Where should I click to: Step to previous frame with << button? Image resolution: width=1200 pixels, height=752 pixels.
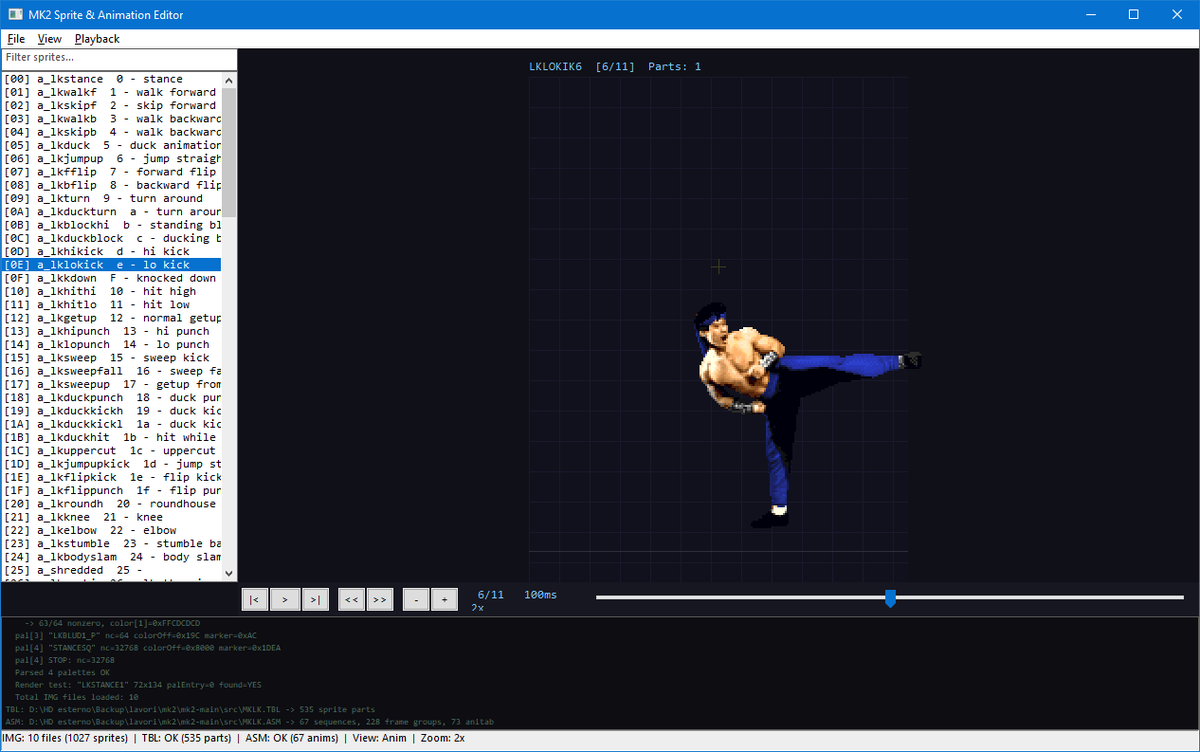pyautogui.click(x=352, y=599)
